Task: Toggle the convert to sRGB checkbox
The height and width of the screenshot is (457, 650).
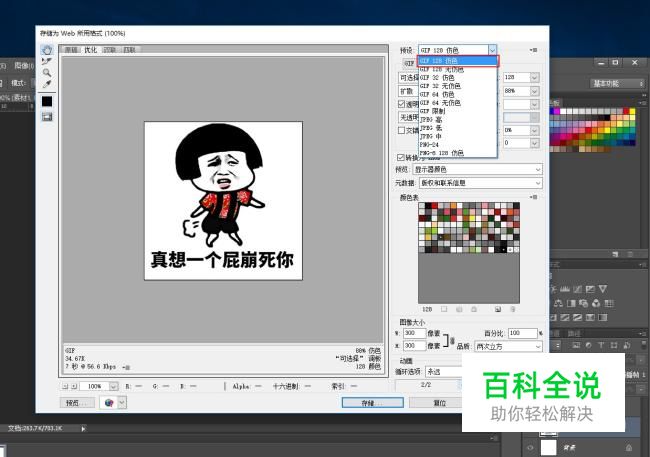Action: 400,158
